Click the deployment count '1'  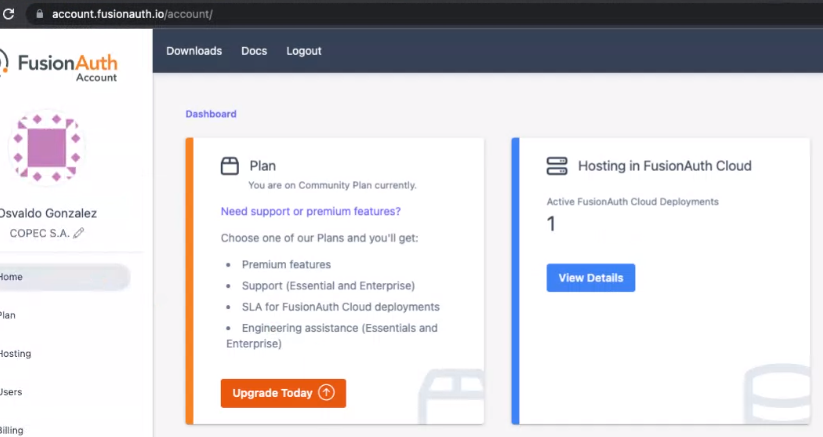[551, 224]
